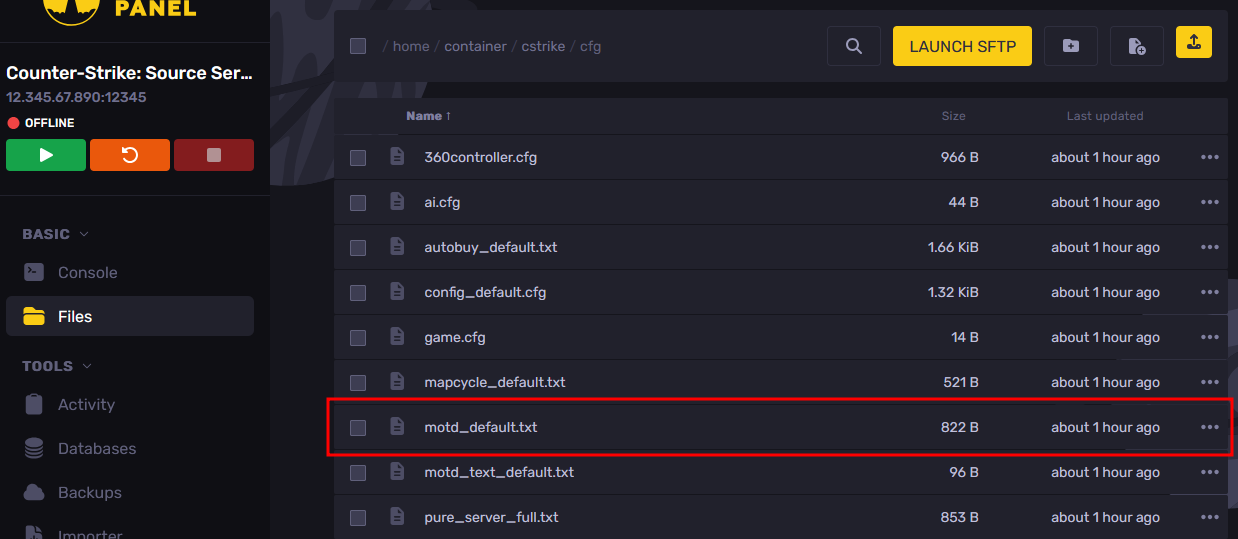This screenshot has width=1238, height=539.
Task: Select the motd_default.txt checkbox
Action: click(x=358, y=428)
